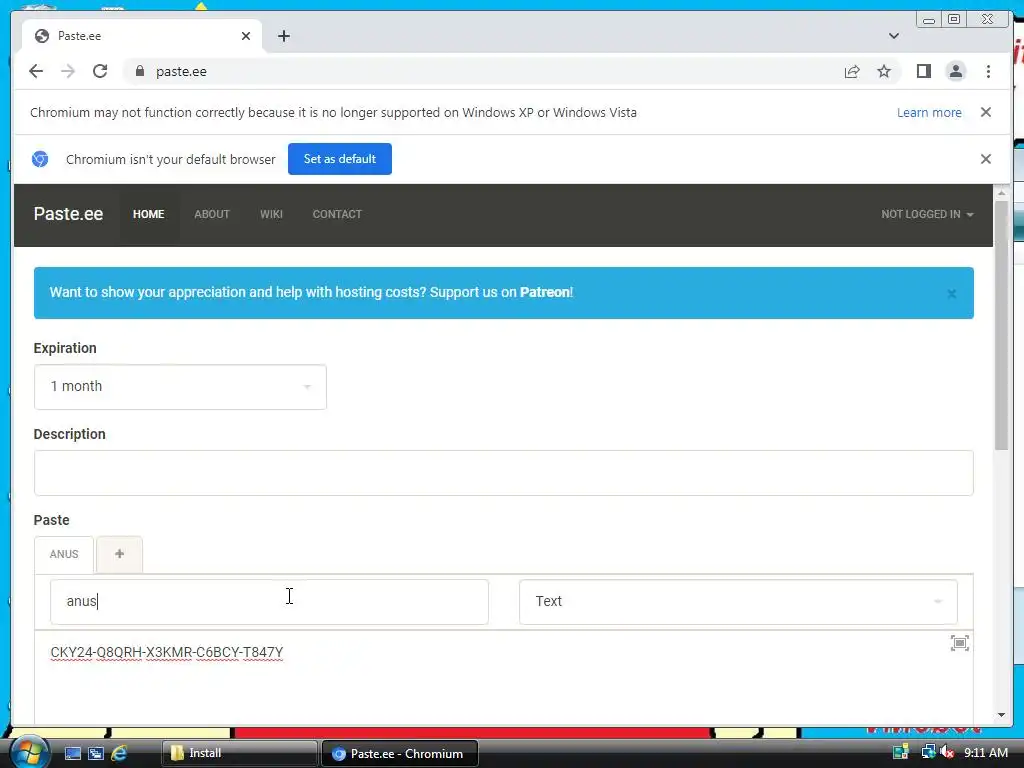The height and width of the screenshot is (768, 1024).
Task: Open the HOME nav item
Action: tap(148, 214)
